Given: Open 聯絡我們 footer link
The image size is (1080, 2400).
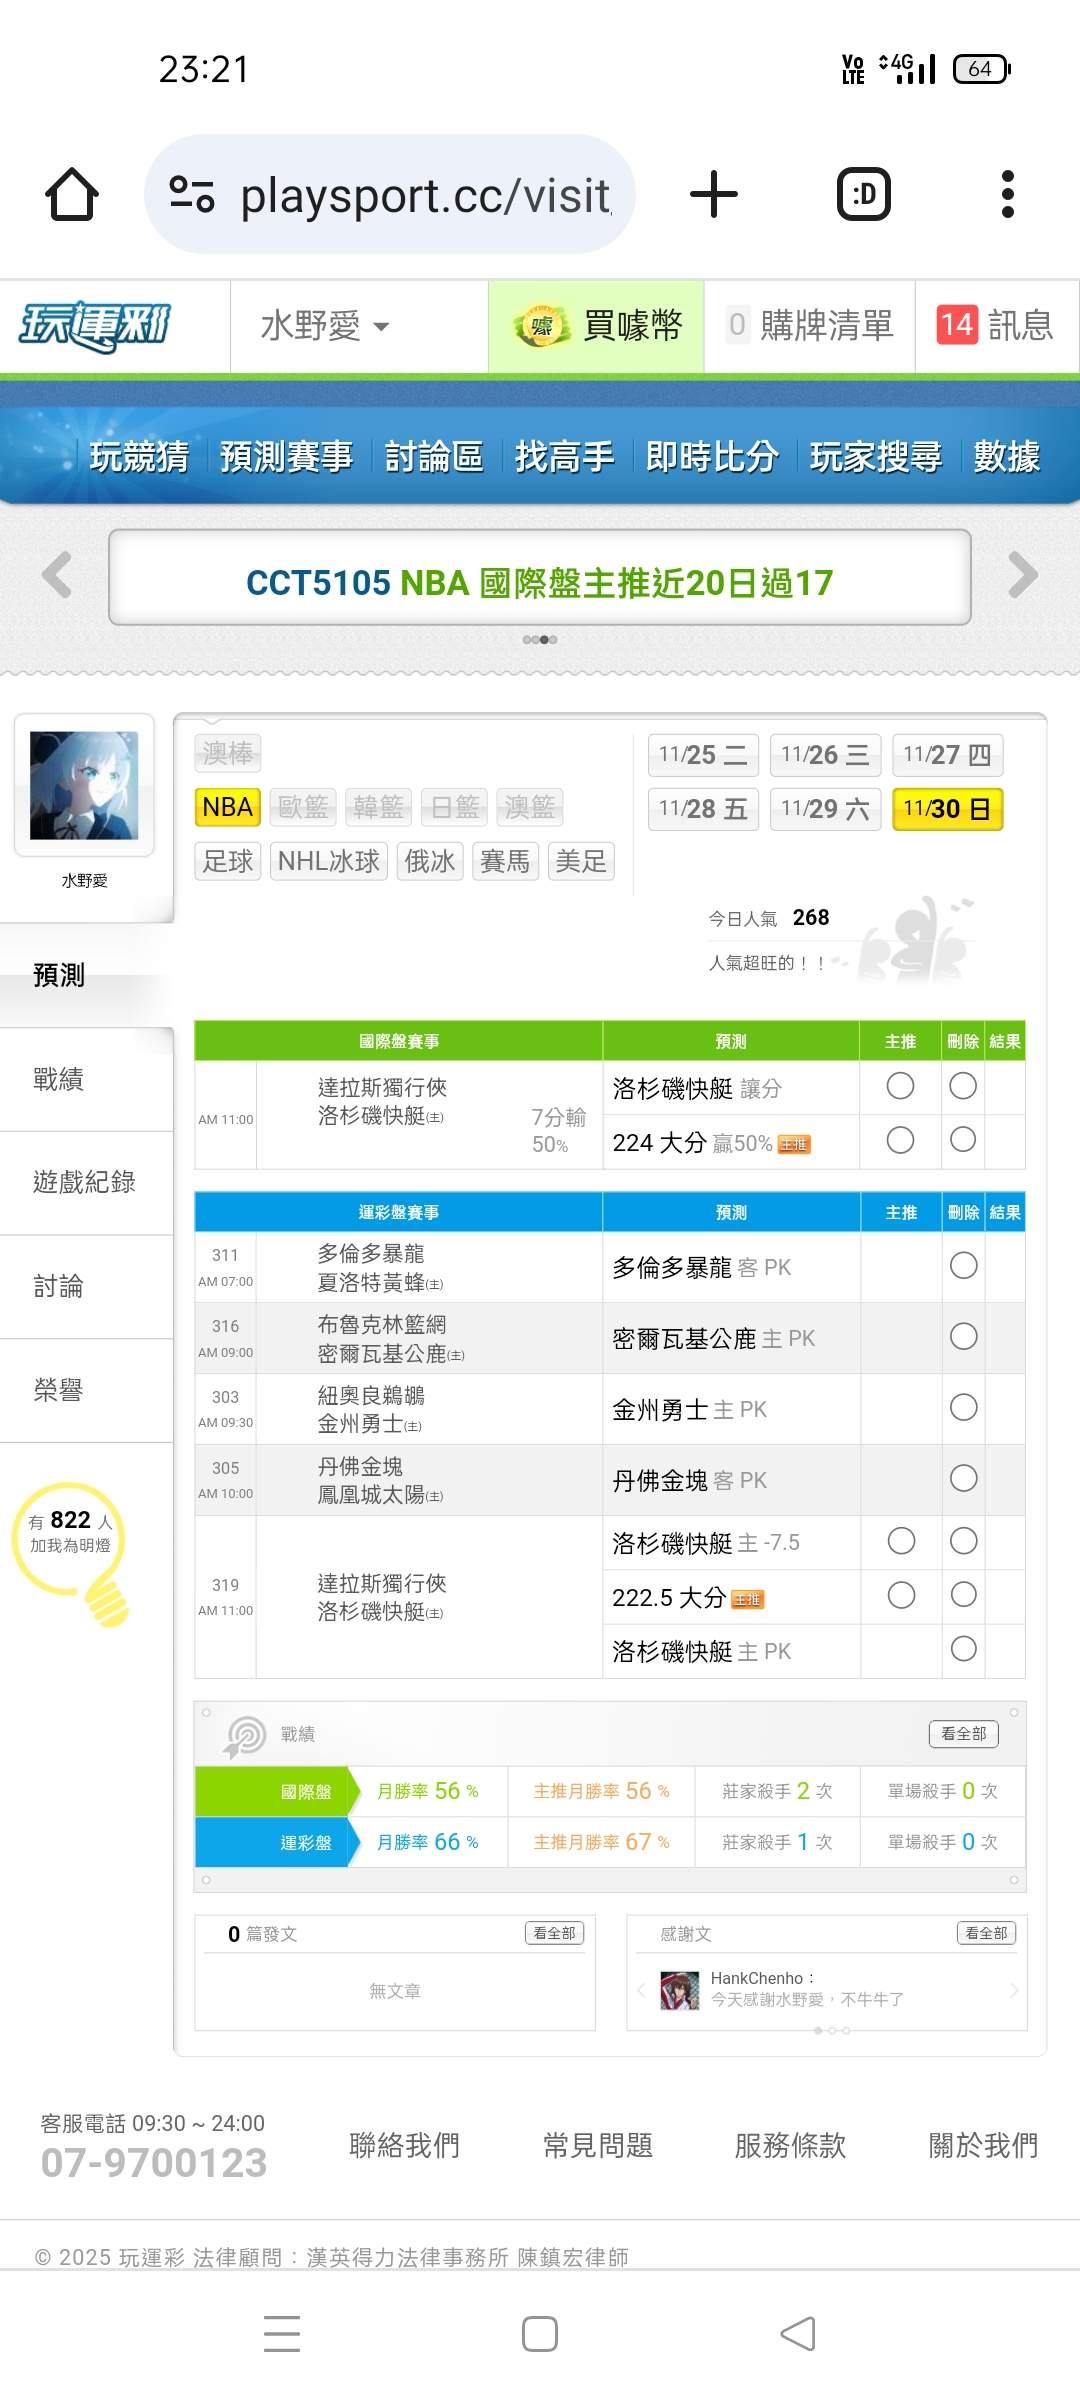Looking at the screenshot, I should tap(404, 2145).
